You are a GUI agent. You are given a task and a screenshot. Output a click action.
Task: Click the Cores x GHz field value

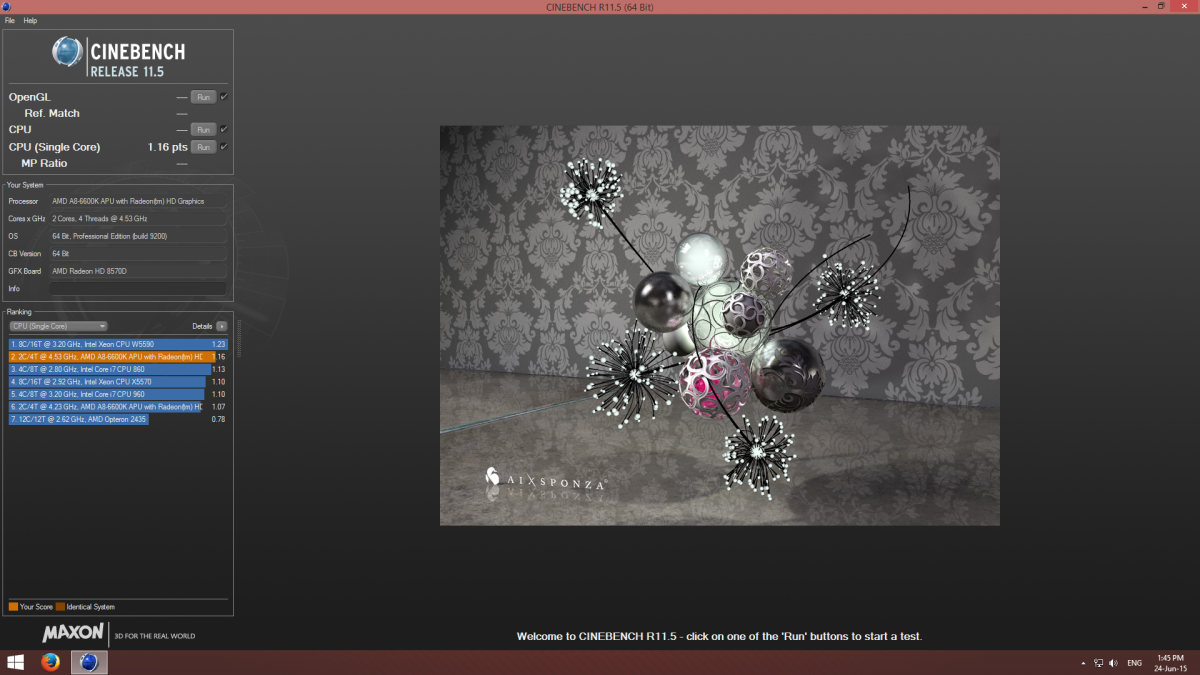coord(138,218)
